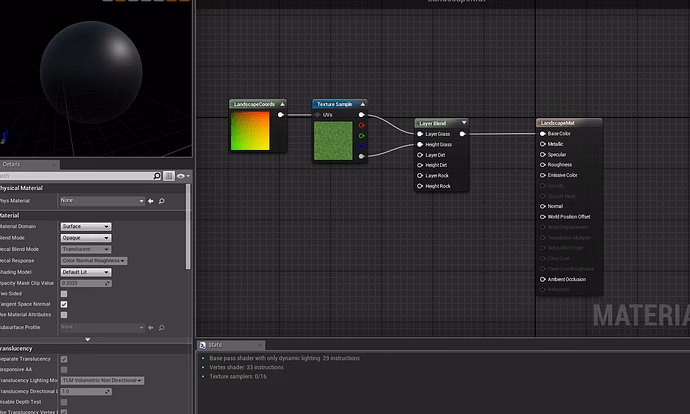Toggle the property matrix grid button

point(169,176)
